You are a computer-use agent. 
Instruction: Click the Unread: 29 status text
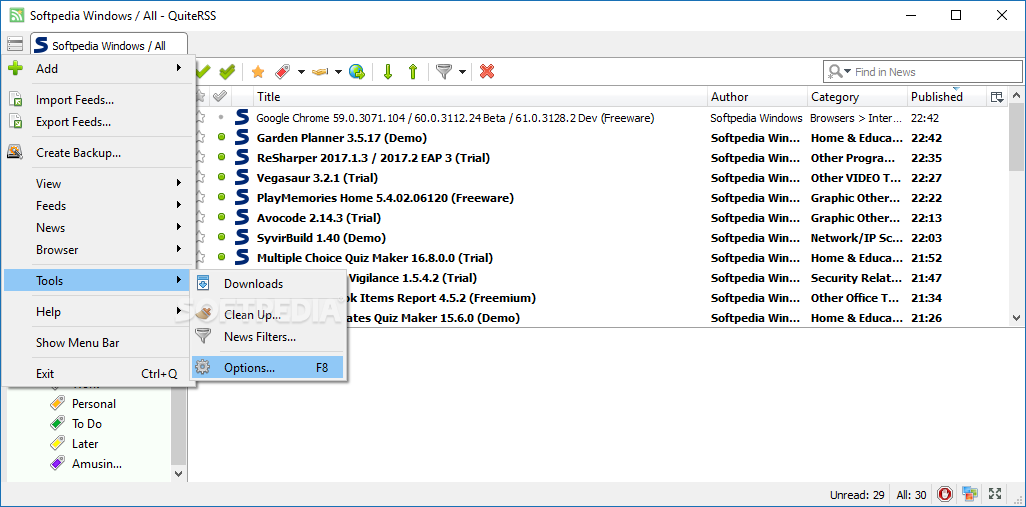coord(857,495)
